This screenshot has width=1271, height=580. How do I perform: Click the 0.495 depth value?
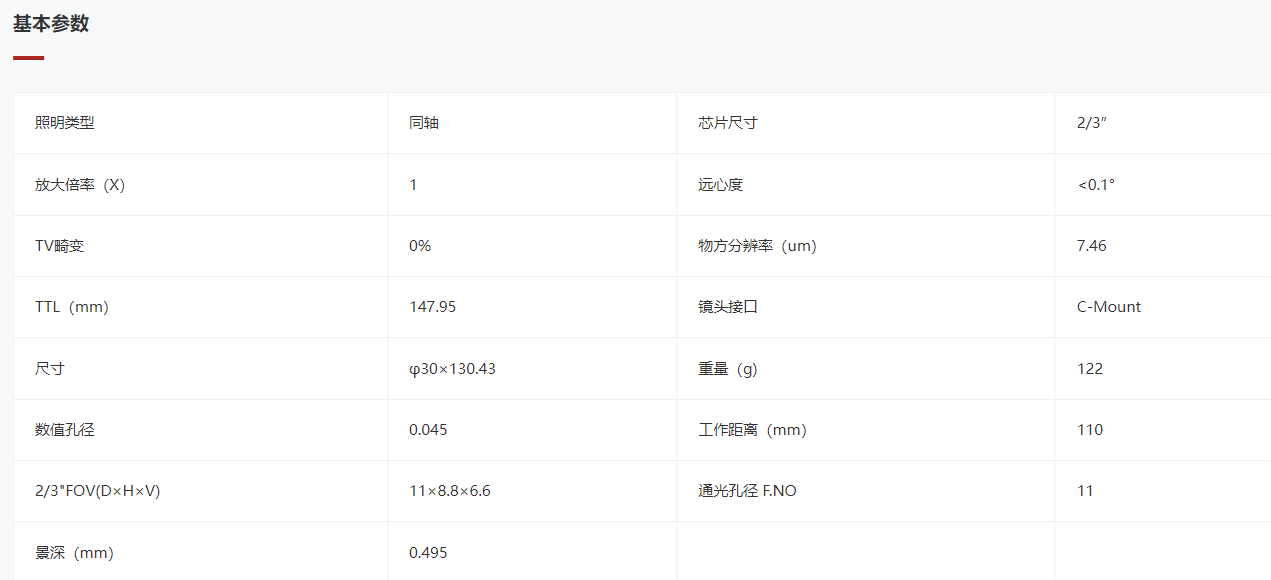click(x=429, y=553)
